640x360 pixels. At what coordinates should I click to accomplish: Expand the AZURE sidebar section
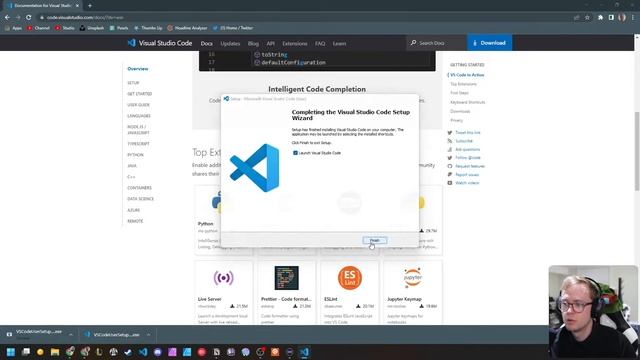133,210
